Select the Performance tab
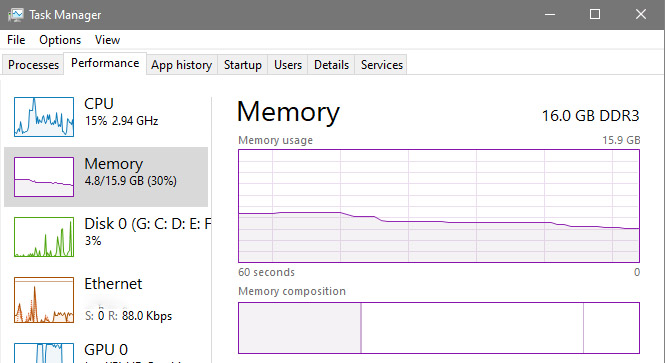Image resolution: width=665 pixels, height=363 pixels. [x=105, y=63]
